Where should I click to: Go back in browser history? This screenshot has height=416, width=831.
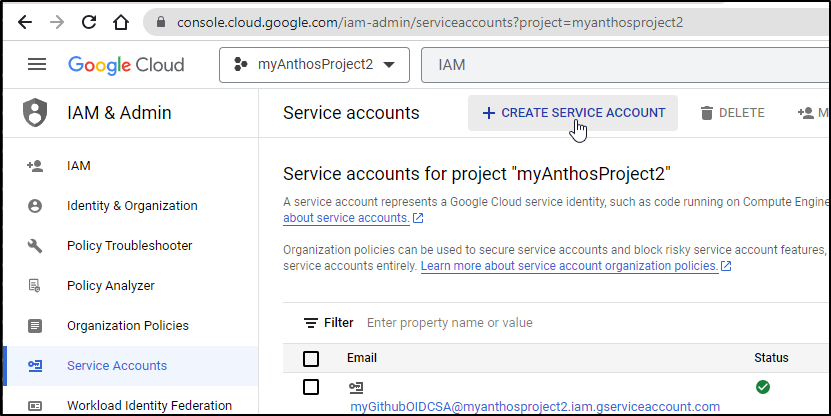click(x=25, y=22)
